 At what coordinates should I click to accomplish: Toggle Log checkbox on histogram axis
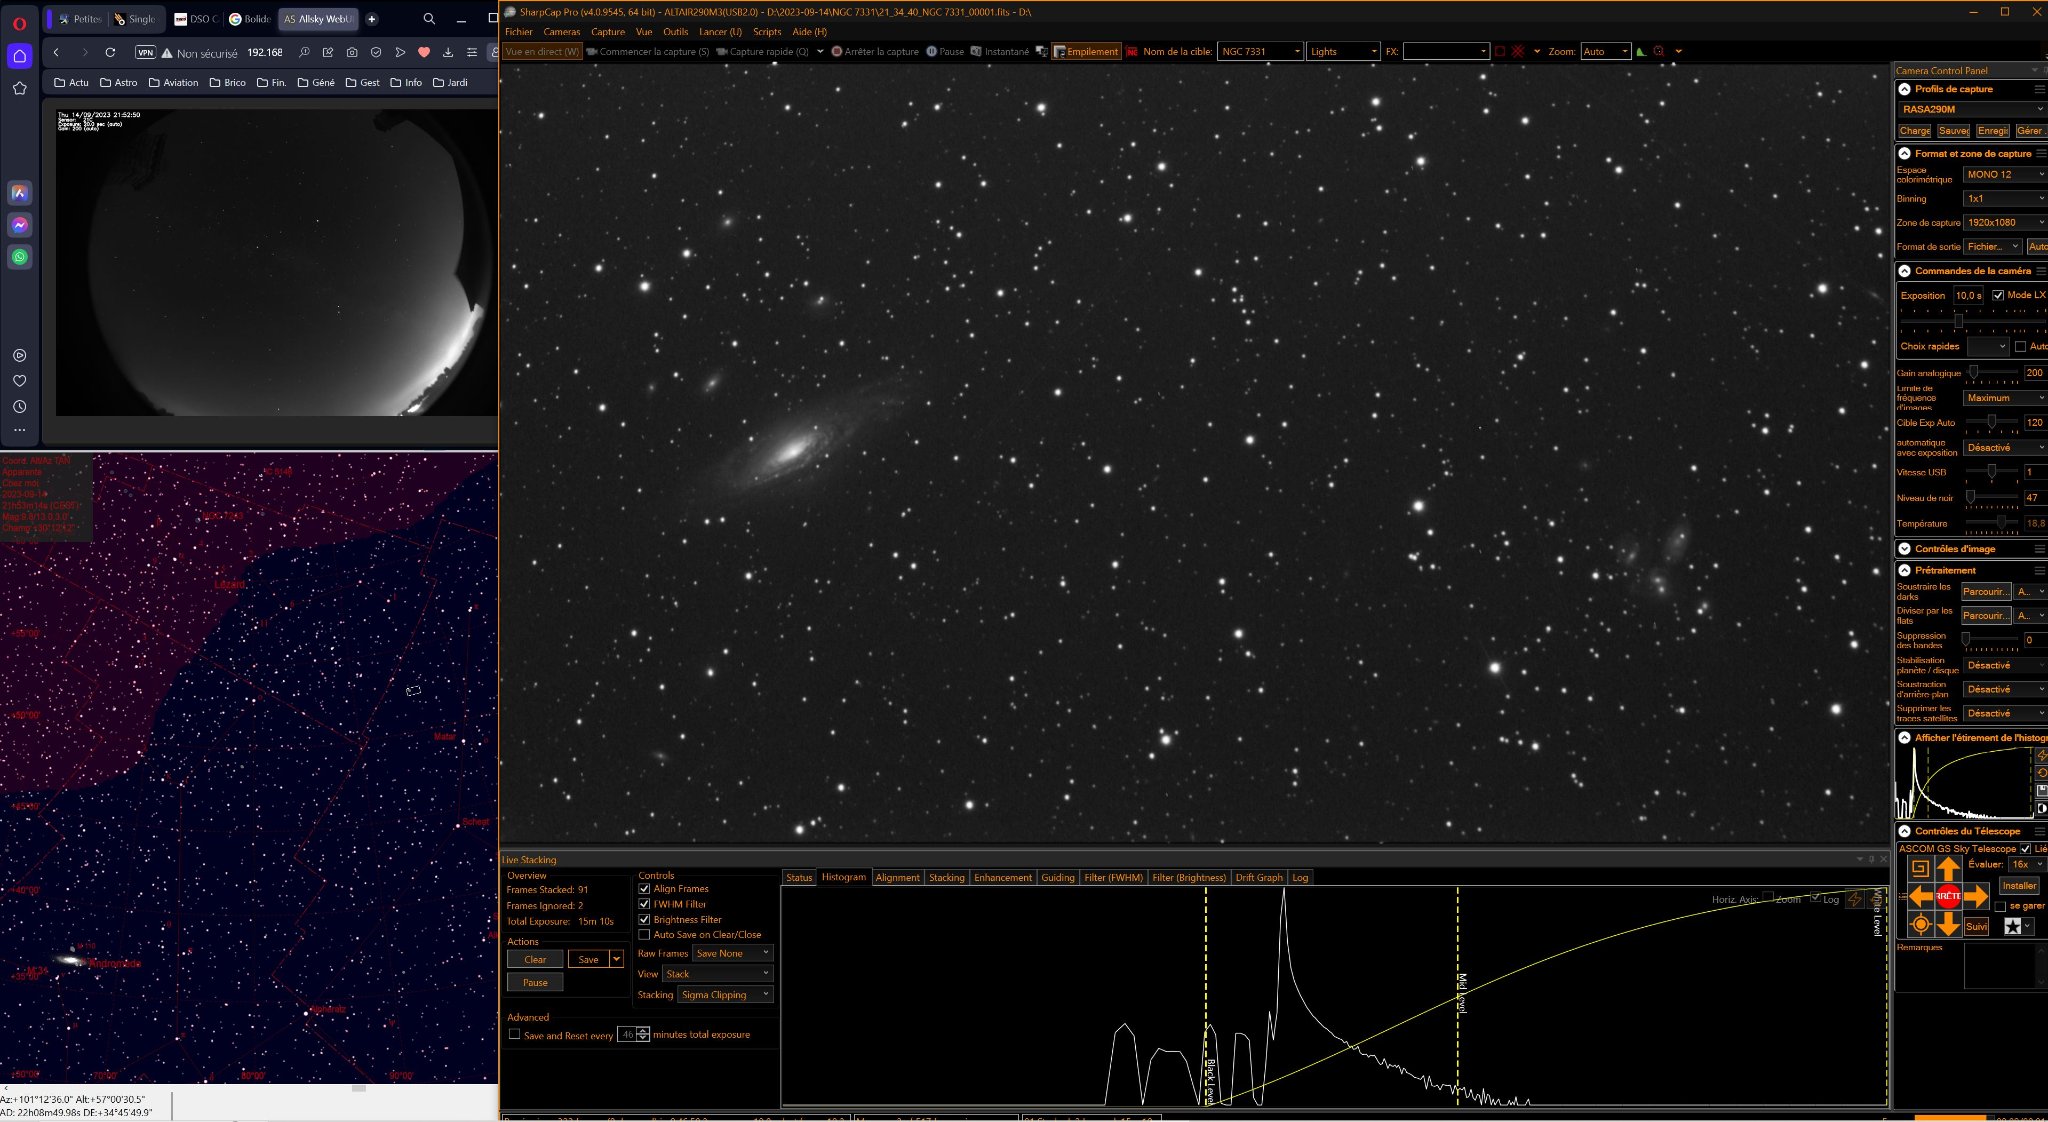pyautogui.click(x=1815, y=898)
